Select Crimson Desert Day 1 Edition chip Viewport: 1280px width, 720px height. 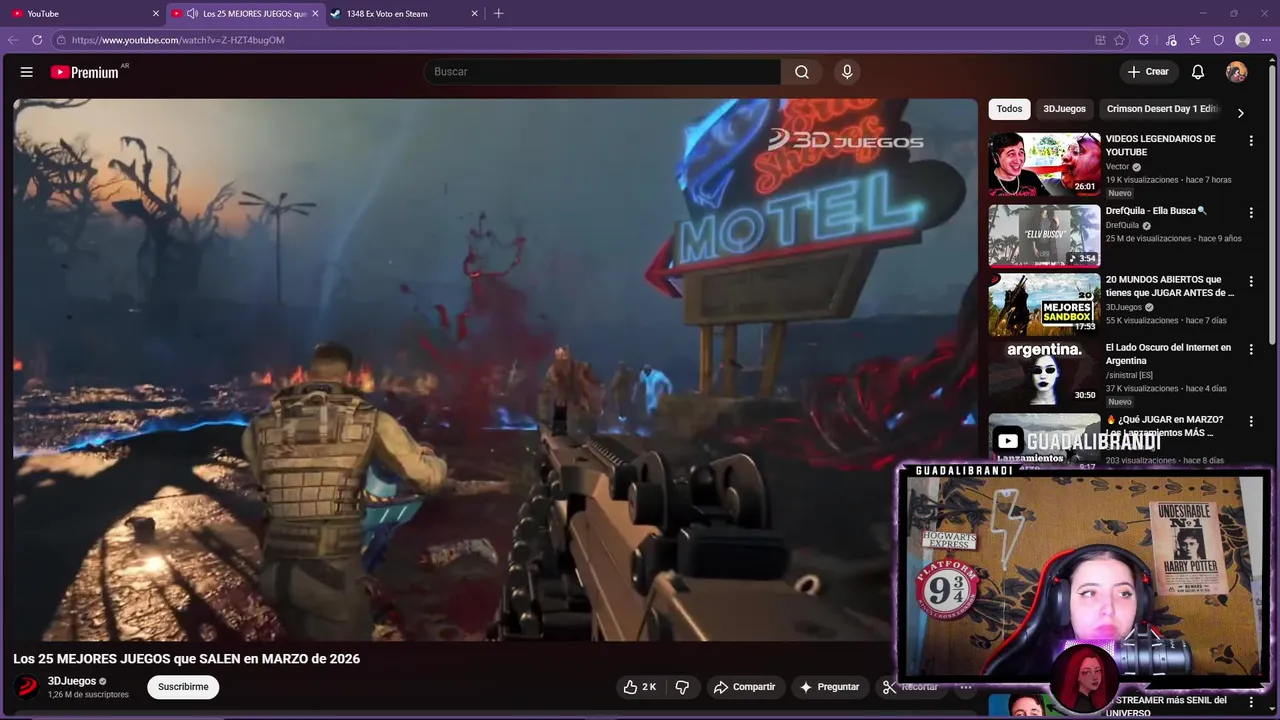(1162, 109)
